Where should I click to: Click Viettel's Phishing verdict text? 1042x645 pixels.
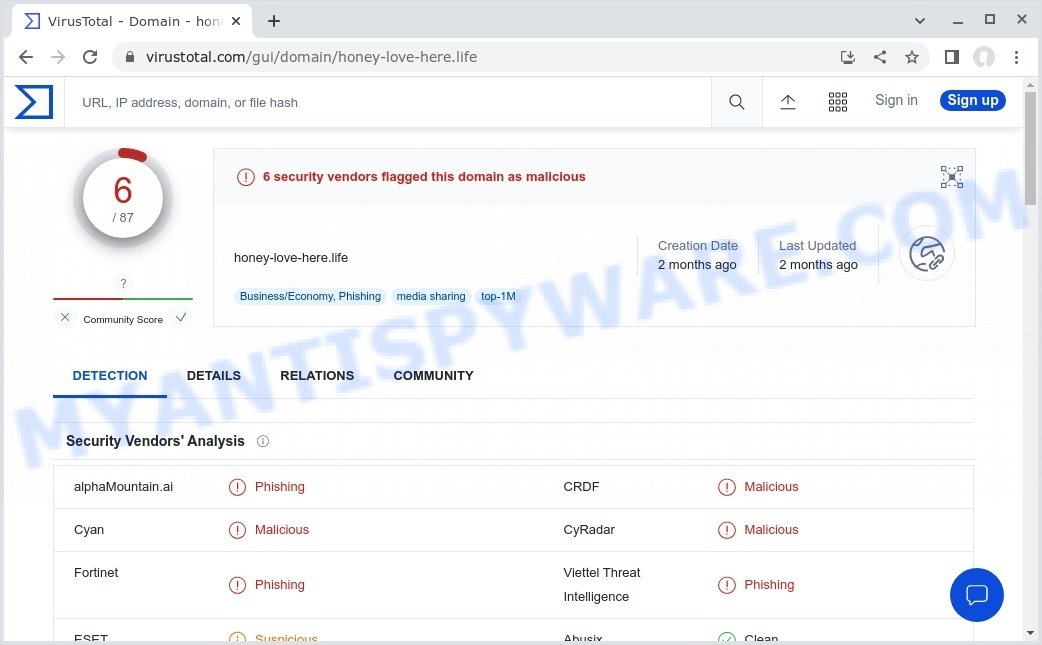(769, 585)
